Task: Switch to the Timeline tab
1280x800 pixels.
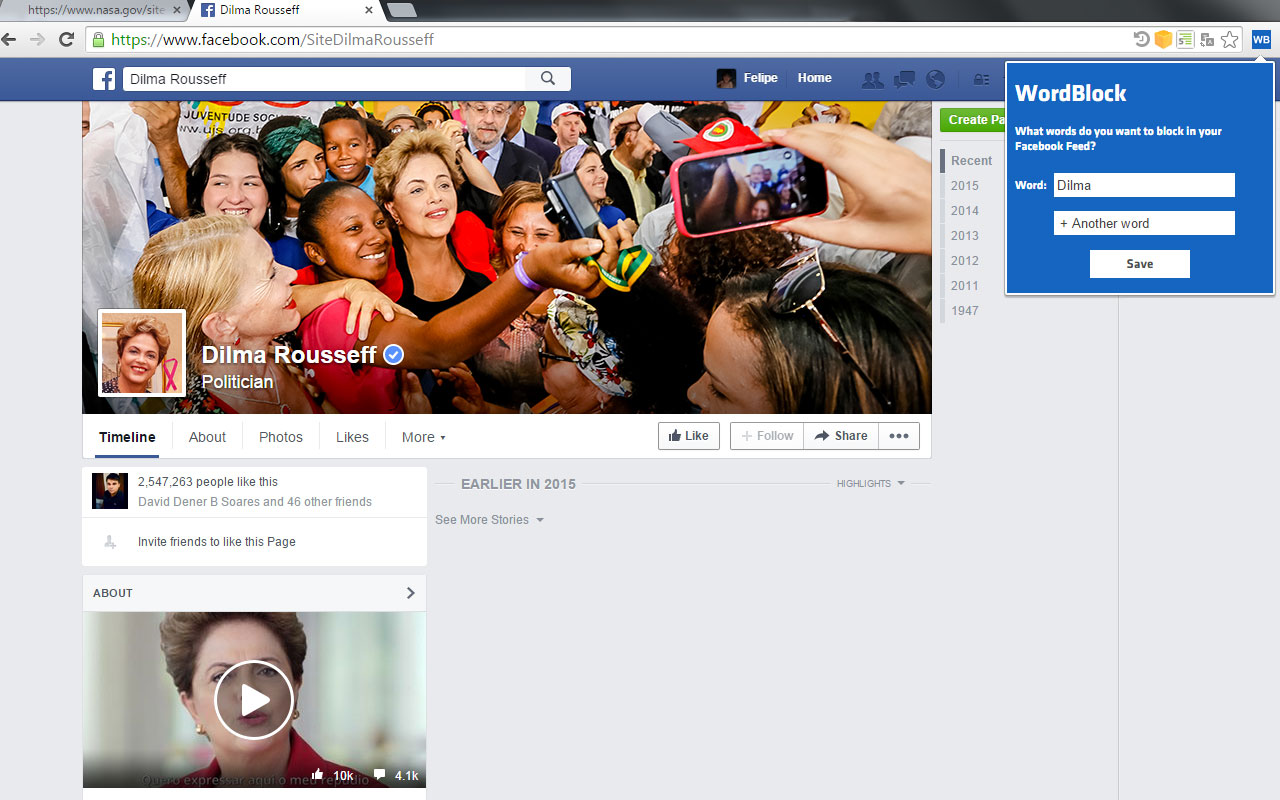Action: 127,437
